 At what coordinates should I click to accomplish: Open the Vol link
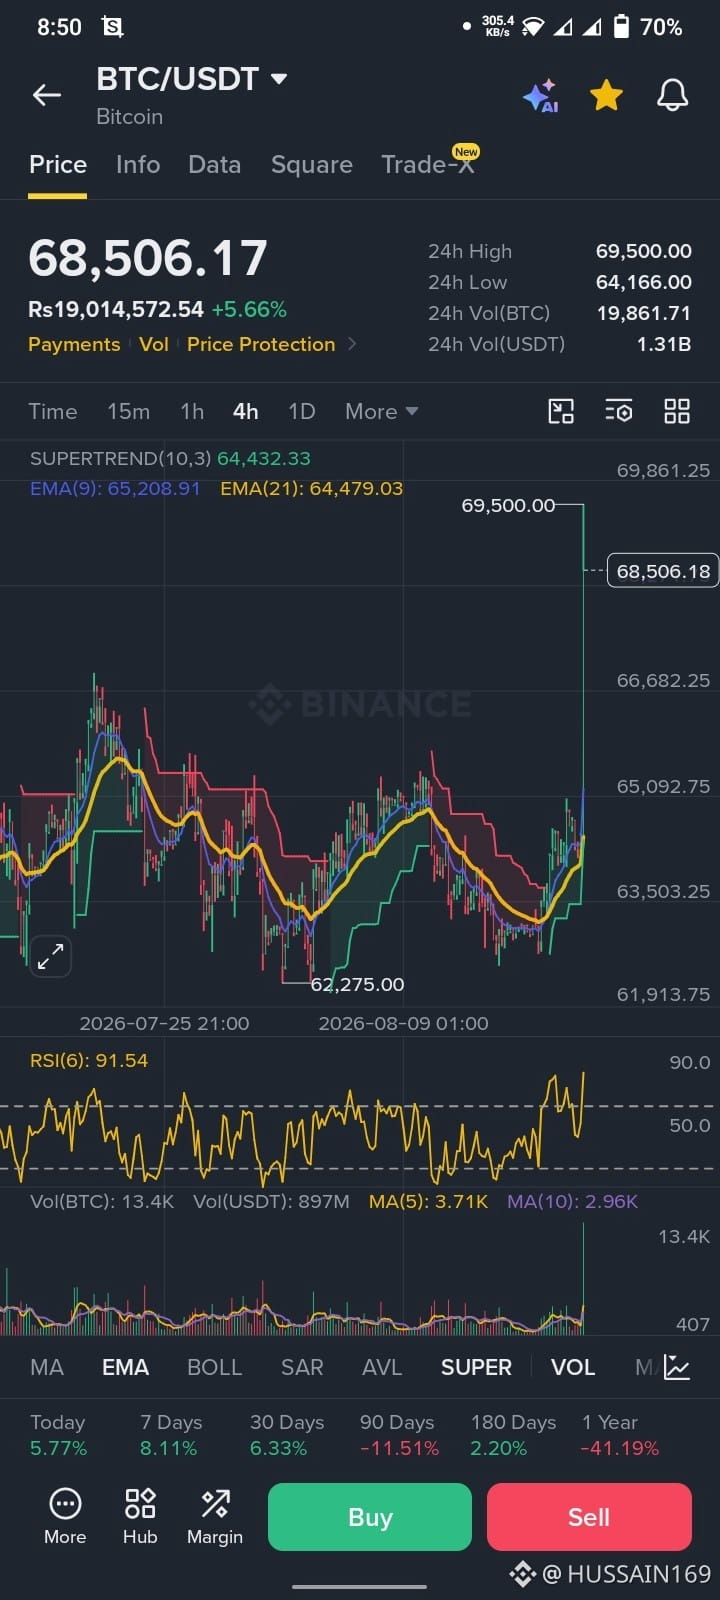click(x=154, y=344)
